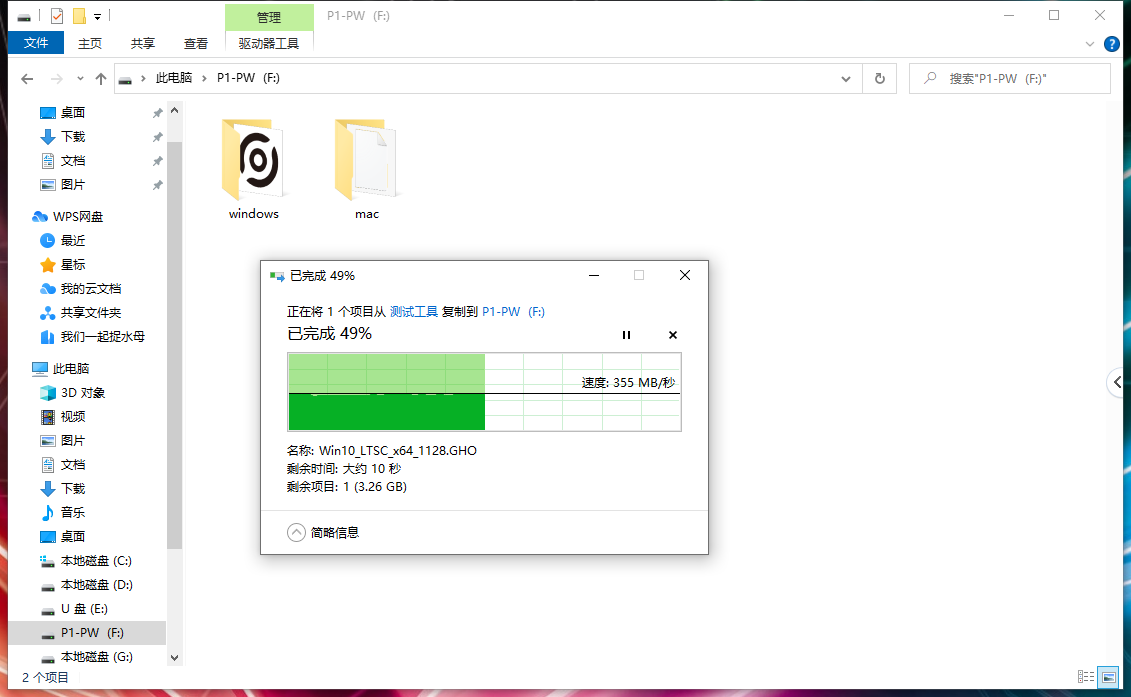Open the mac folder
1131x697 pixels.
pyautogui.click(x=366, y=169)
